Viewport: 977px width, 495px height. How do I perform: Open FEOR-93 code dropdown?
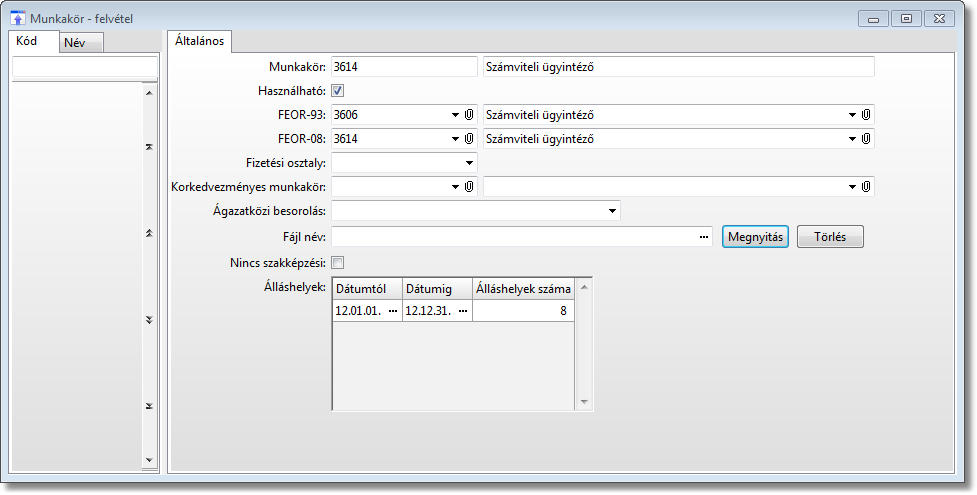click(455, 115)
